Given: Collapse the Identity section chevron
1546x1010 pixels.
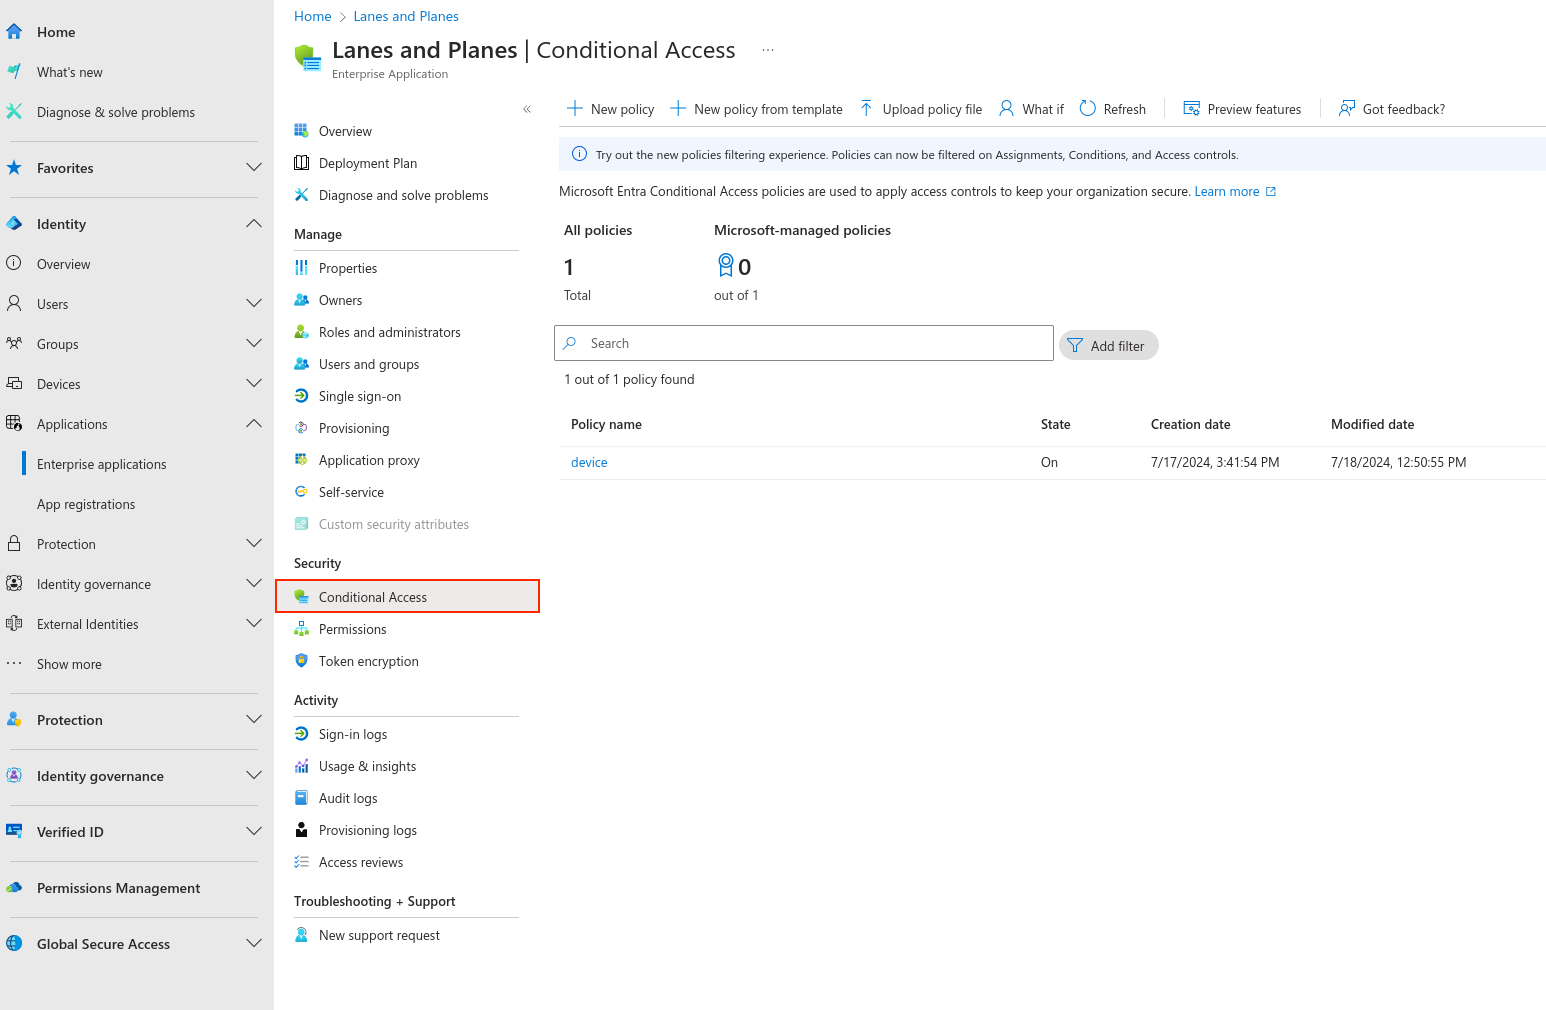Looking at the screenshot, I should [x=254, y=223].
